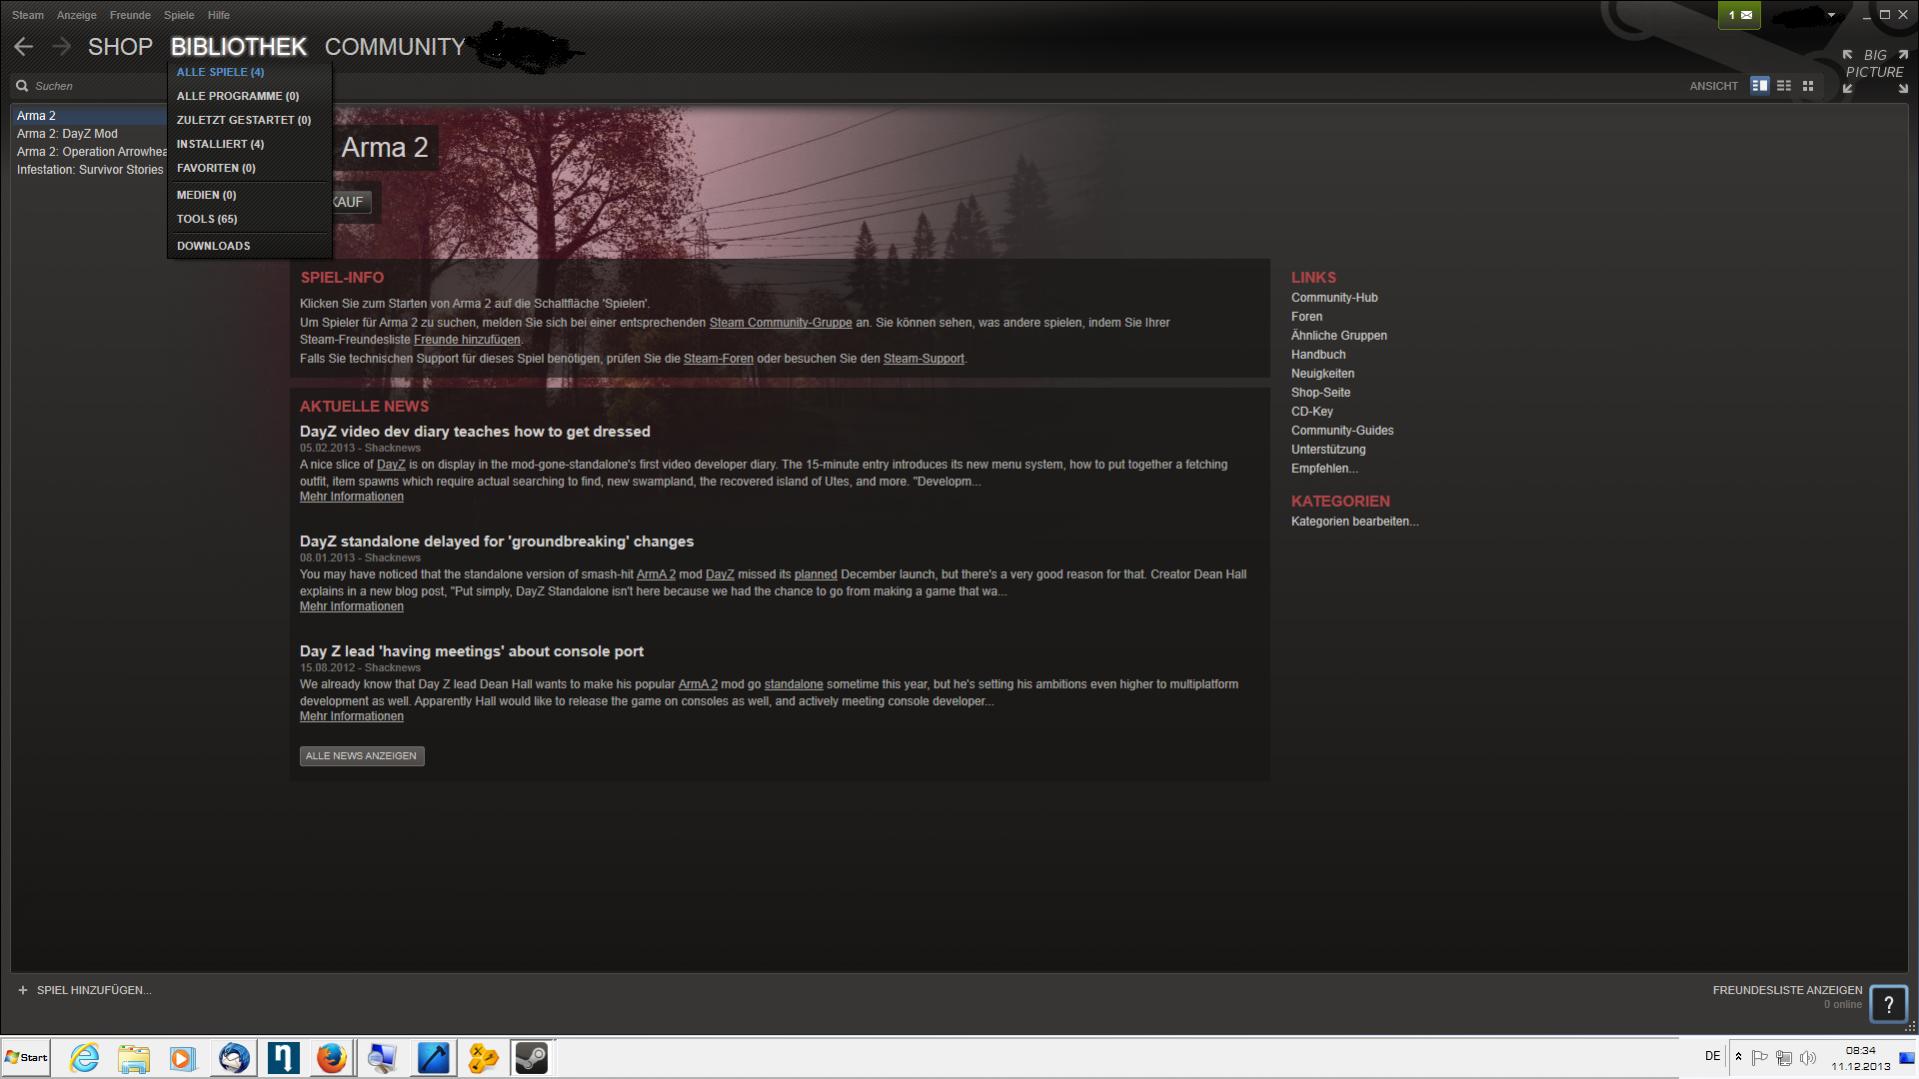
Task: Go back with the left arrow
Action: pyautogui.click(x=24, y=47)
